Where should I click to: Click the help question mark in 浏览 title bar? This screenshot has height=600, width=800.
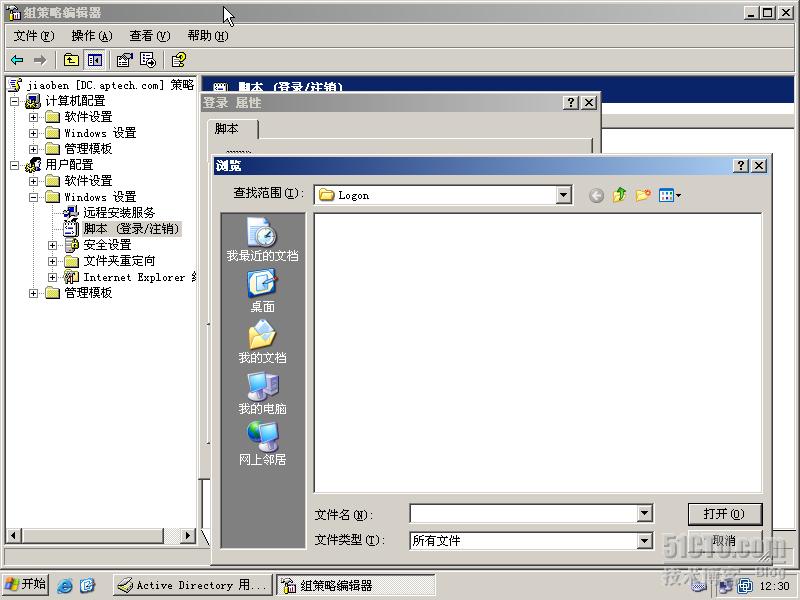coord(740,165)
